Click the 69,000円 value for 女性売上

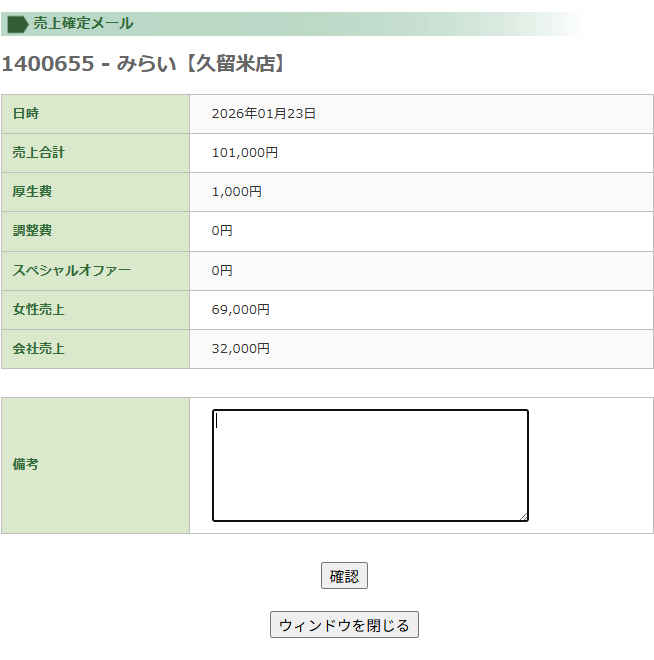click(x=241, y=310)
